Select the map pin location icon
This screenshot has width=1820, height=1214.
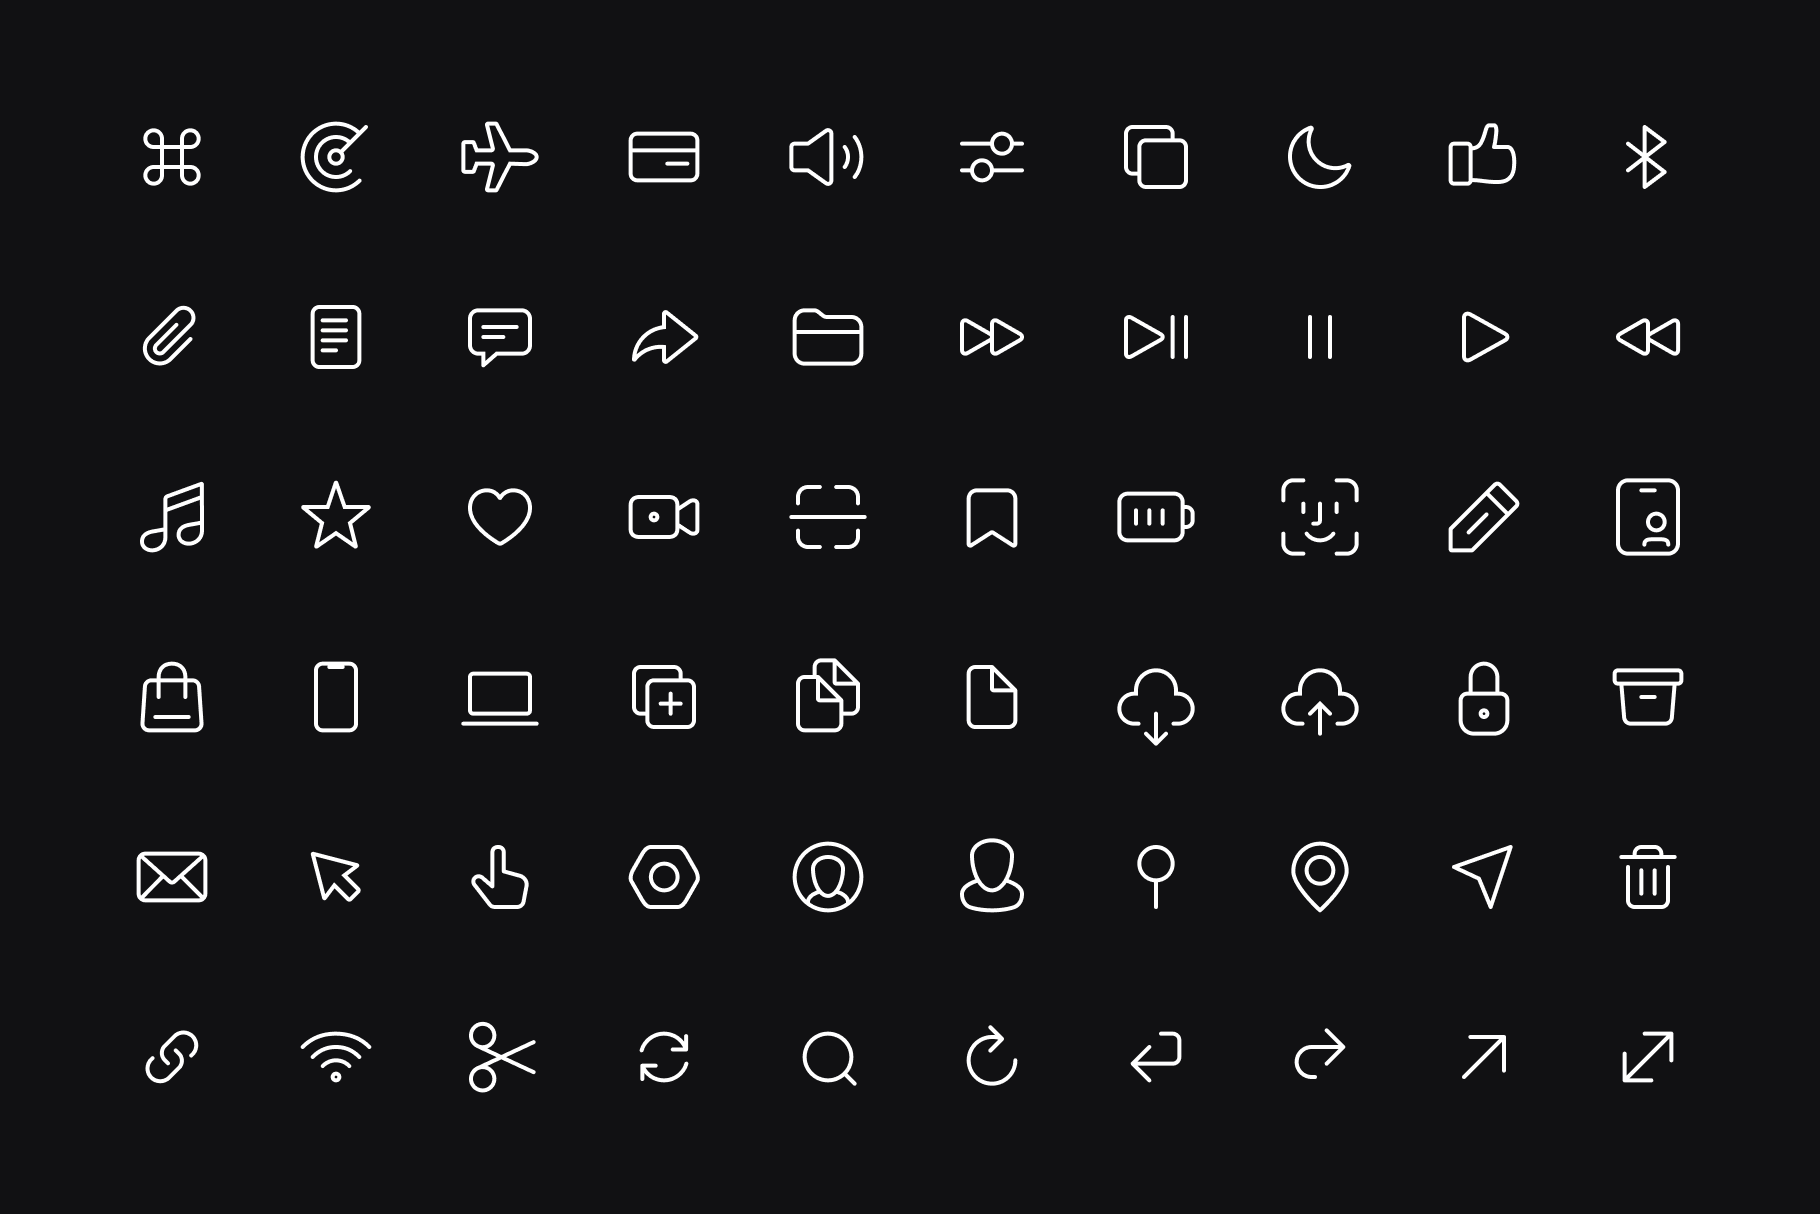click(1320, 877)
